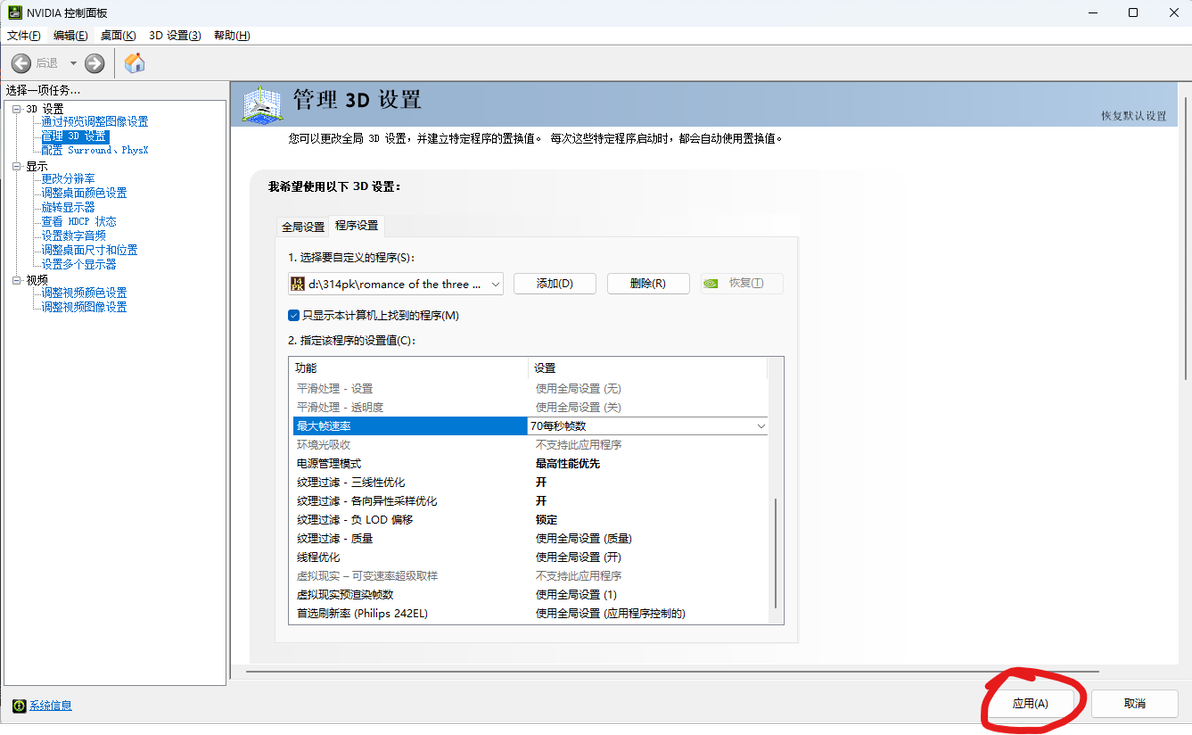Select the 平滑处理 - 透明度 row

(x=531, y=407)
